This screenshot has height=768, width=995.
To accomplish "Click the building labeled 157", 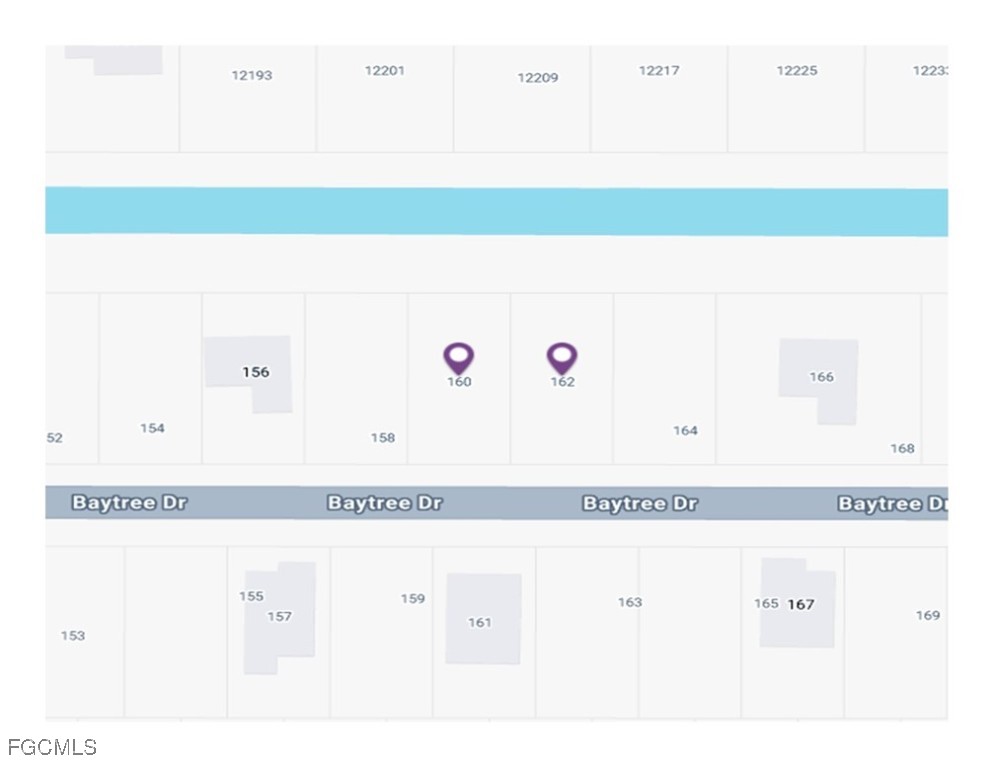I will point(280,617).
